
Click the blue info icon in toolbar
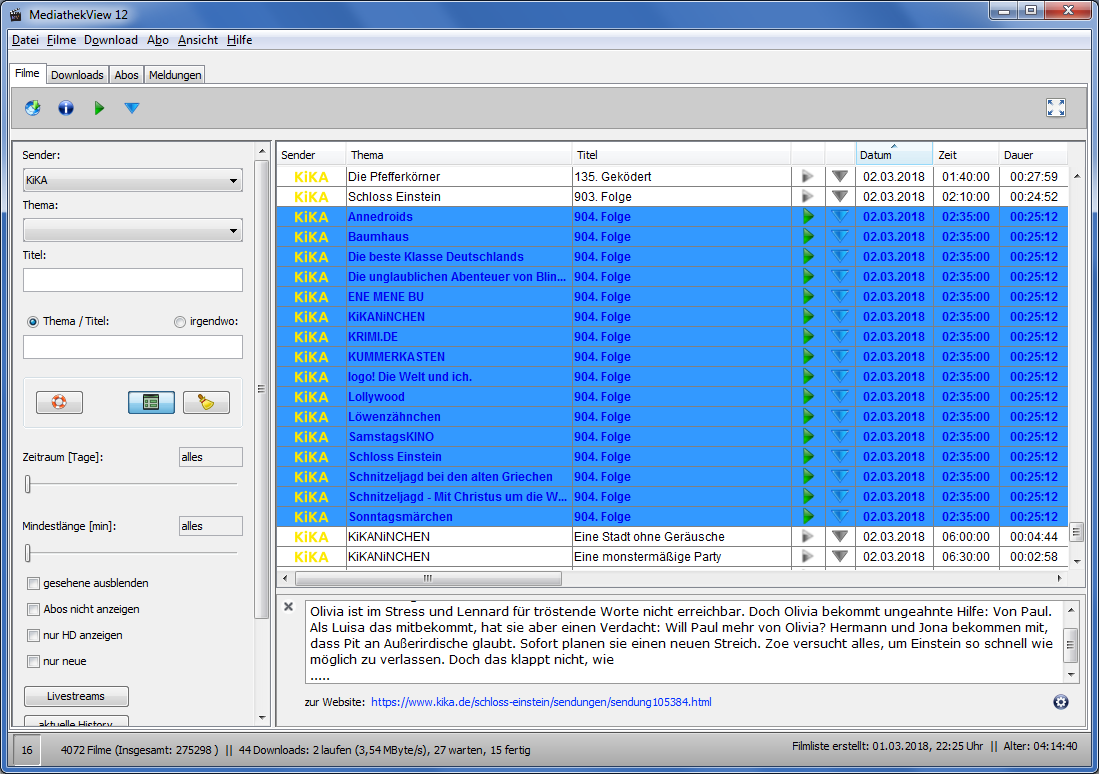[x=66, y=108]
